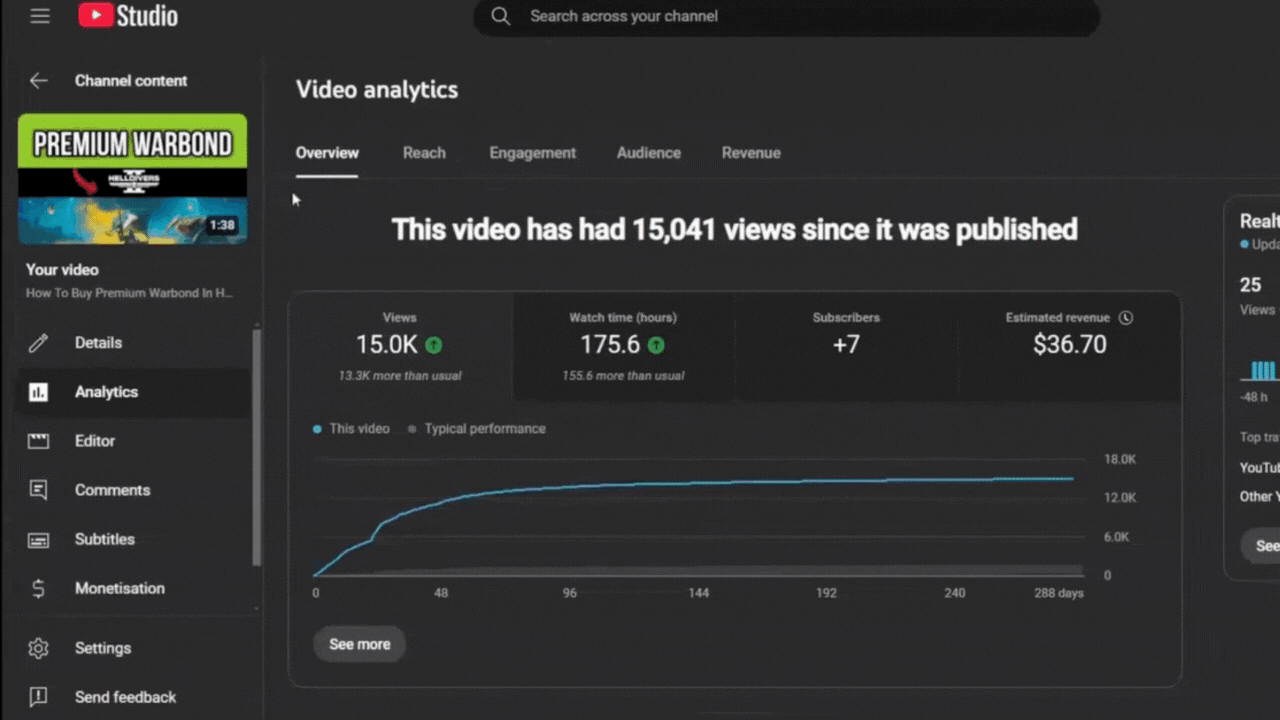Click the 1:38 duration badge on thumbnail
The height and width of the screenshot is (720, 1280).
(x=222, y=226)
